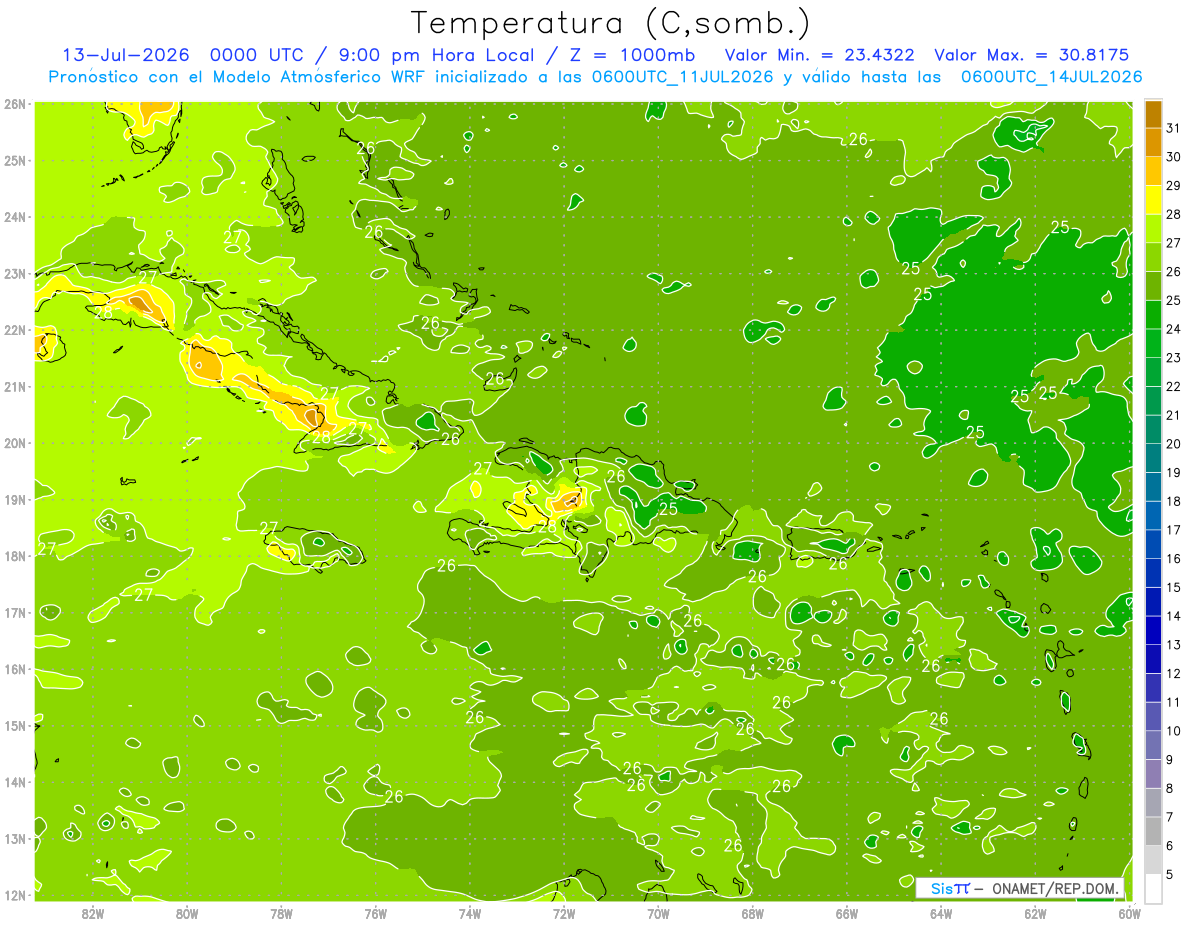Viewport: 1200px width, 927px height.
Task: Click the "21N" latitude axis label
Action: tap(14, 386)
